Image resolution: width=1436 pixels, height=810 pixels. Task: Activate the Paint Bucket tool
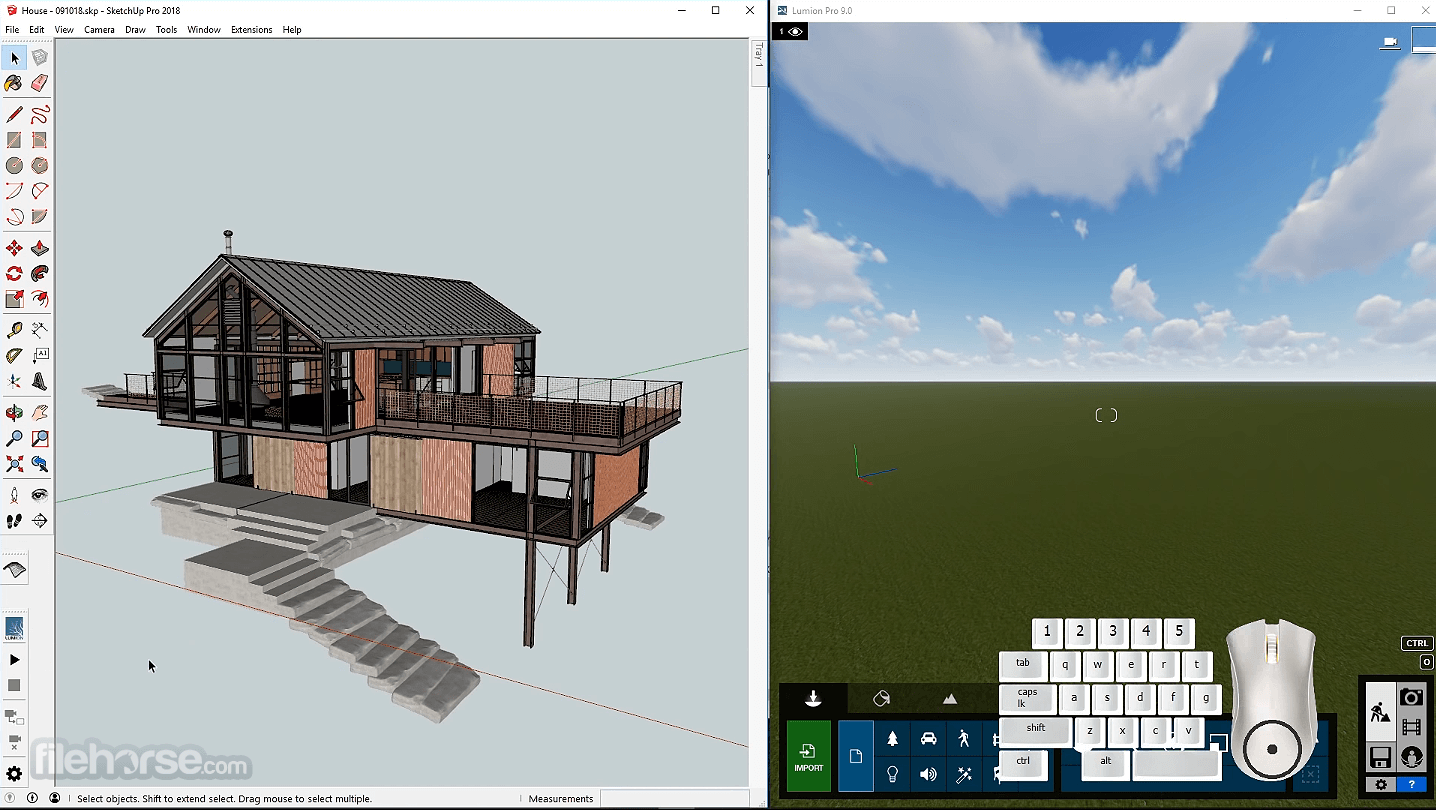pos(14,83)
